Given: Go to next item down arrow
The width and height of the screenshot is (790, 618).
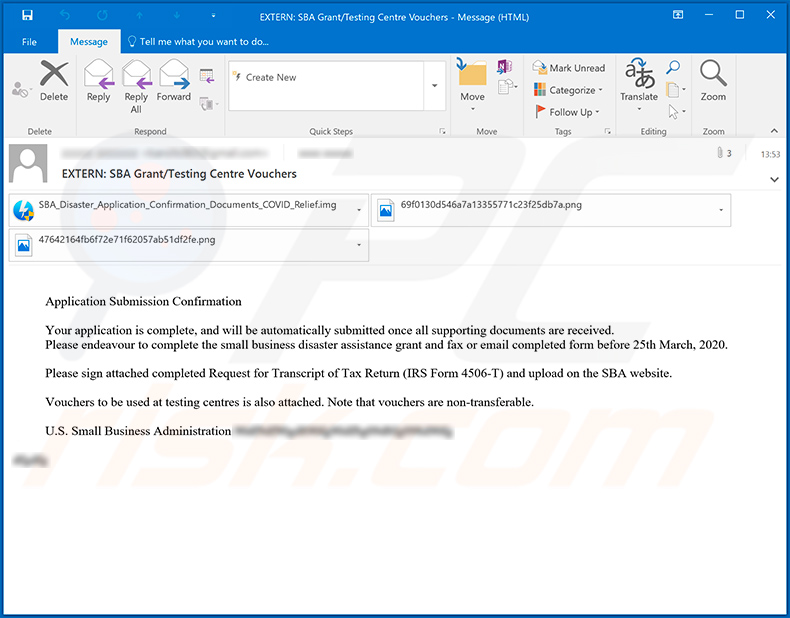Looking at the screenshot, I should (x=177, y=15).
